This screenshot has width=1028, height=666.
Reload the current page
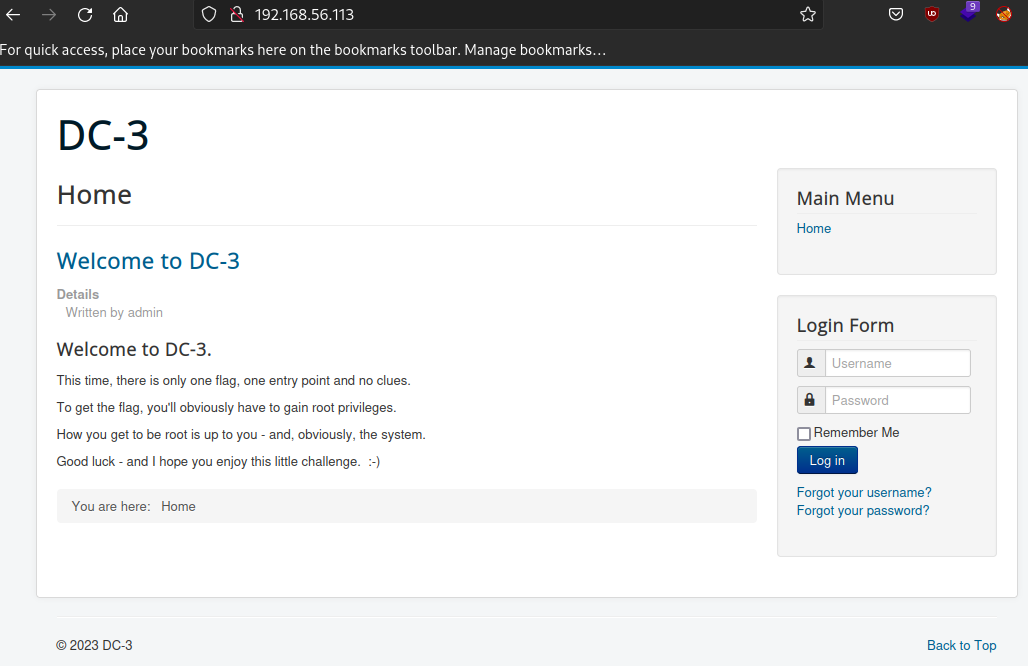(84, 14)
